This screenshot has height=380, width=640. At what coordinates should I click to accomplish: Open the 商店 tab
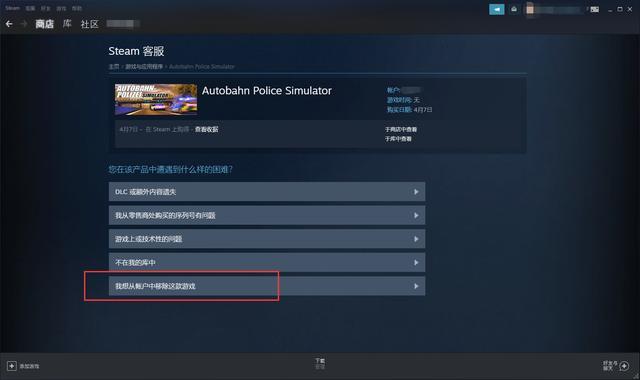click(x=44, y=24)
